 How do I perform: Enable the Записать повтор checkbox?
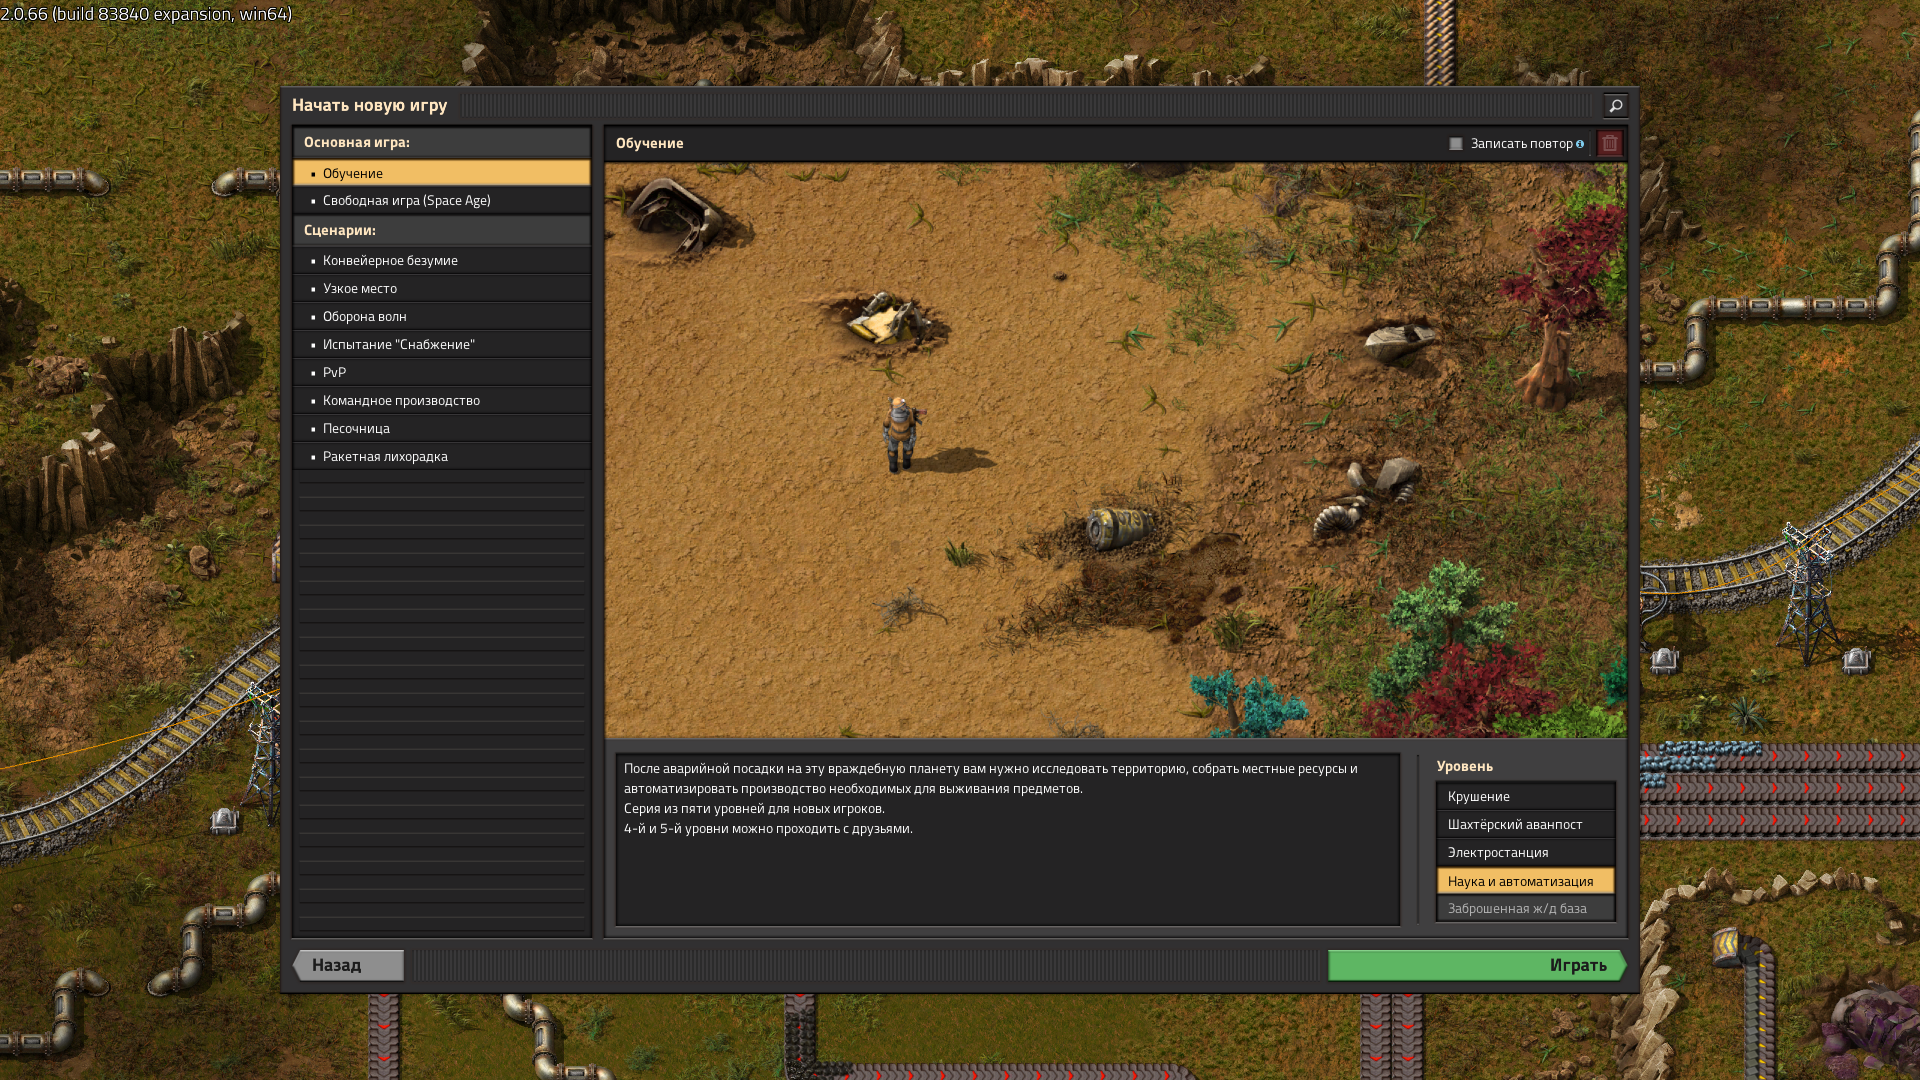1456,144
